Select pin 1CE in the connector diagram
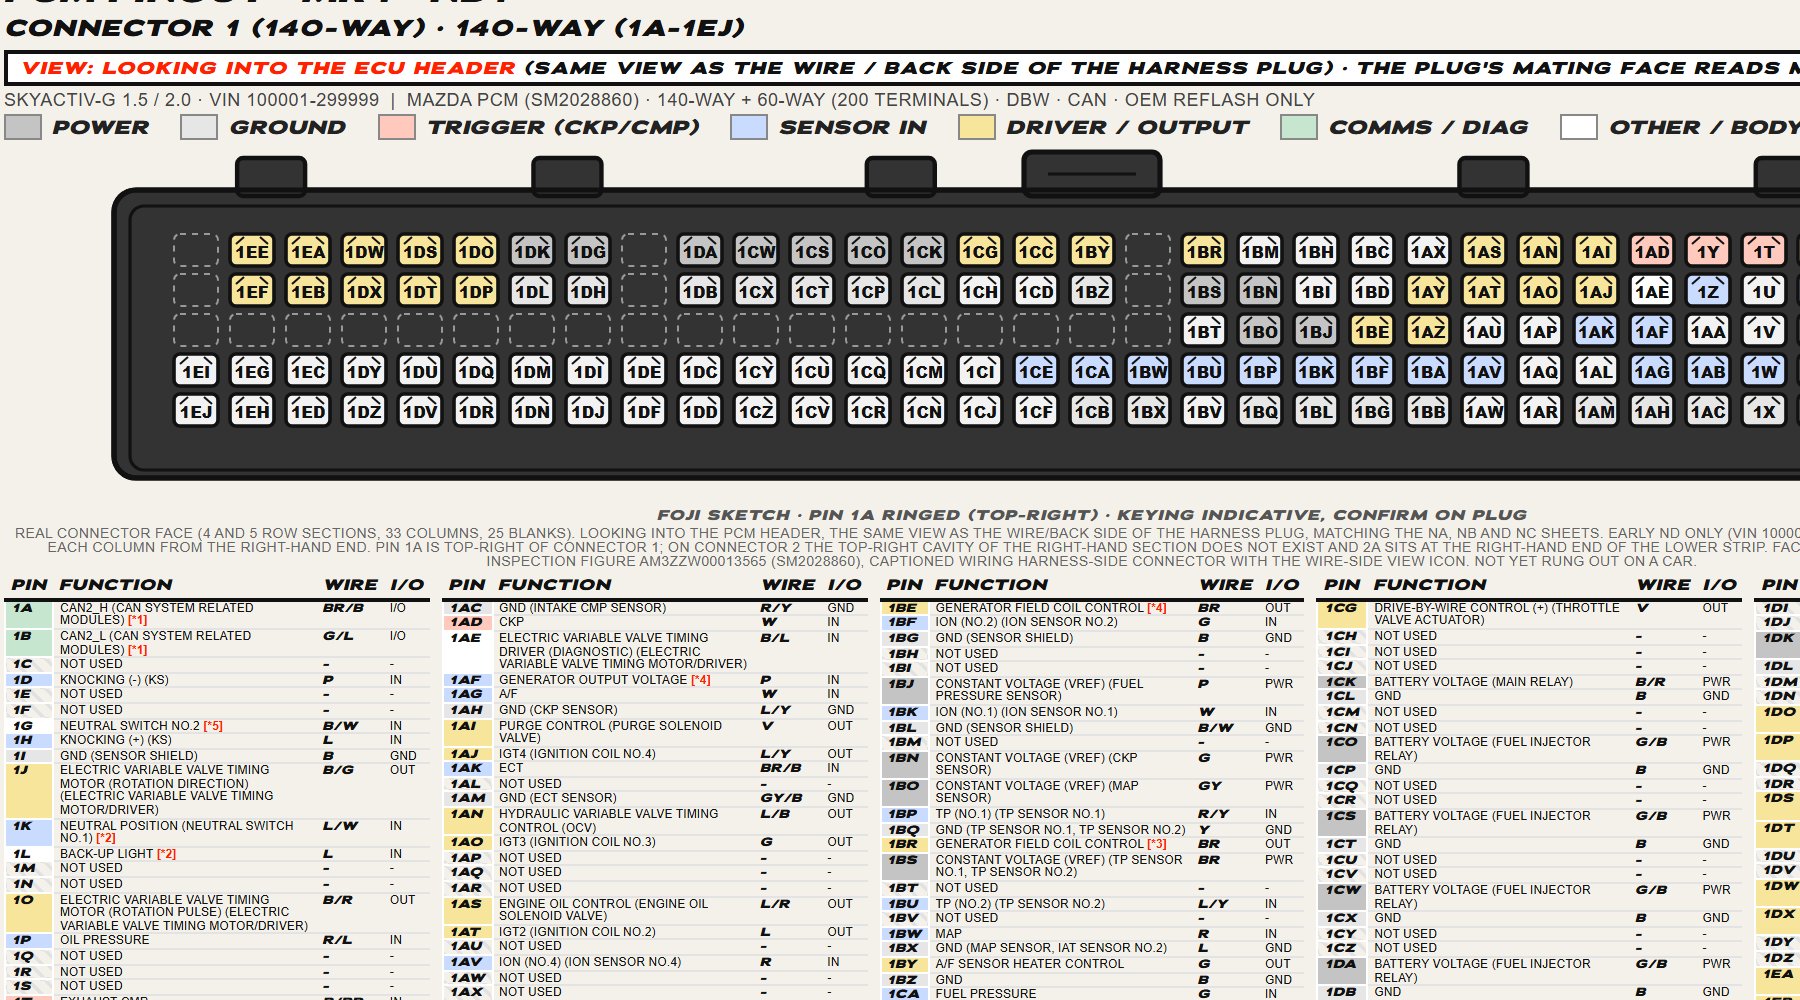This screenshot has width=1800, height=1000. [x=1036, y=371]
